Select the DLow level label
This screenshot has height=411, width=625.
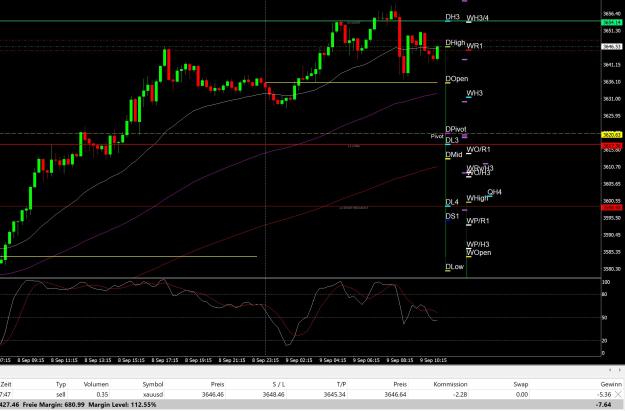[x=454, y=267]
